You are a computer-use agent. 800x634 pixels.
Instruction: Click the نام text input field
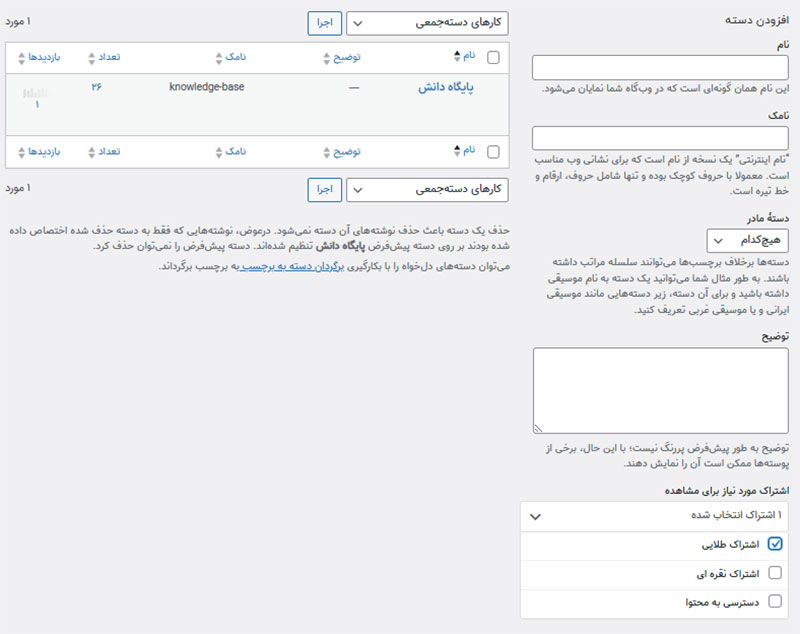(661, 68)
